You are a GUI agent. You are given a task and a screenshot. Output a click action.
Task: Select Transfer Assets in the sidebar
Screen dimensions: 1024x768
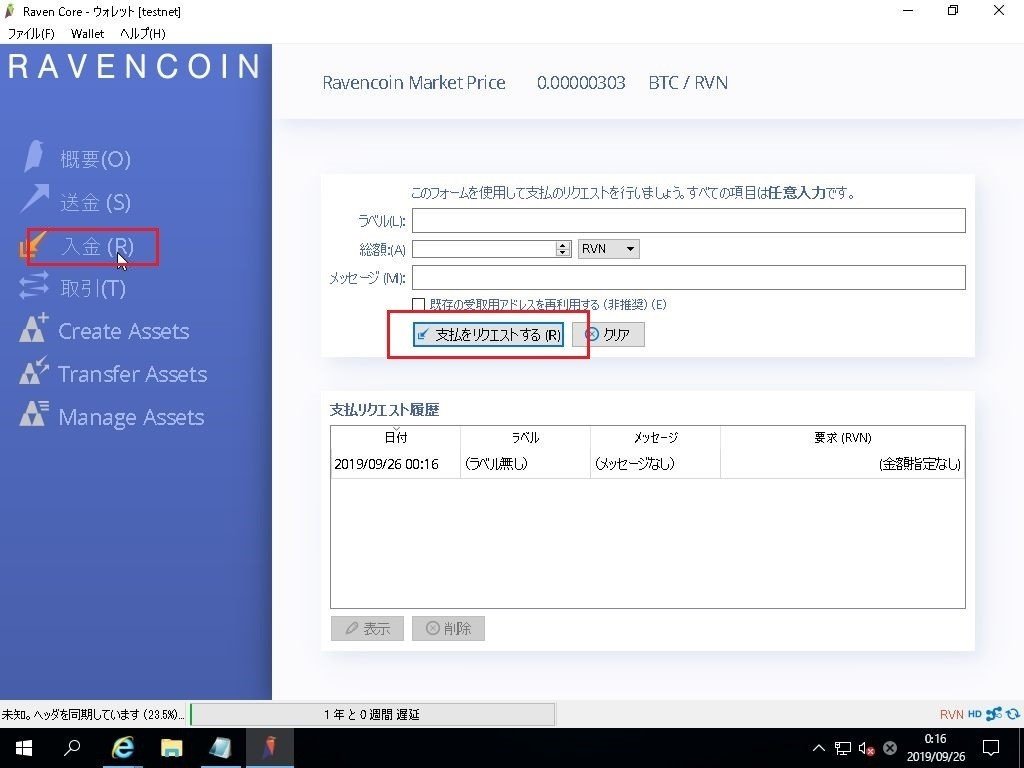tap(130, 373)
